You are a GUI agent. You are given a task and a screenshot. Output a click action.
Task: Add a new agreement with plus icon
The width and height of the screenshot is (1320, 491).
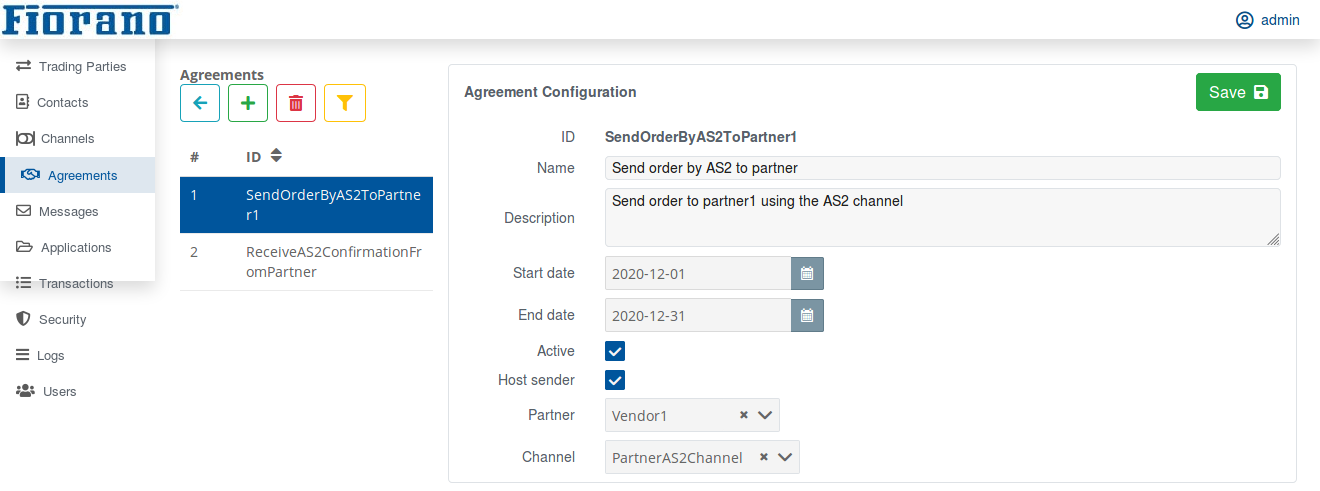248,103
